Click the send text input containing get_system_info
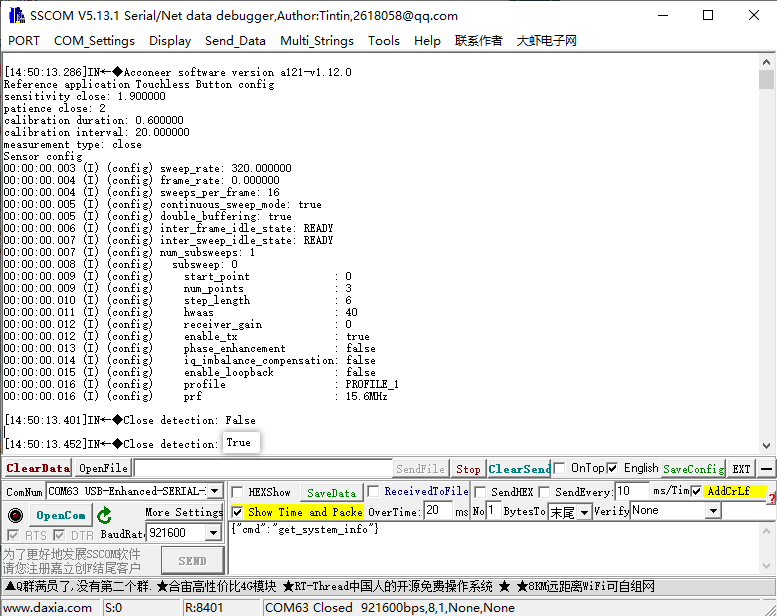The width and height of the screenshot is (777, 616). (500, 545)
